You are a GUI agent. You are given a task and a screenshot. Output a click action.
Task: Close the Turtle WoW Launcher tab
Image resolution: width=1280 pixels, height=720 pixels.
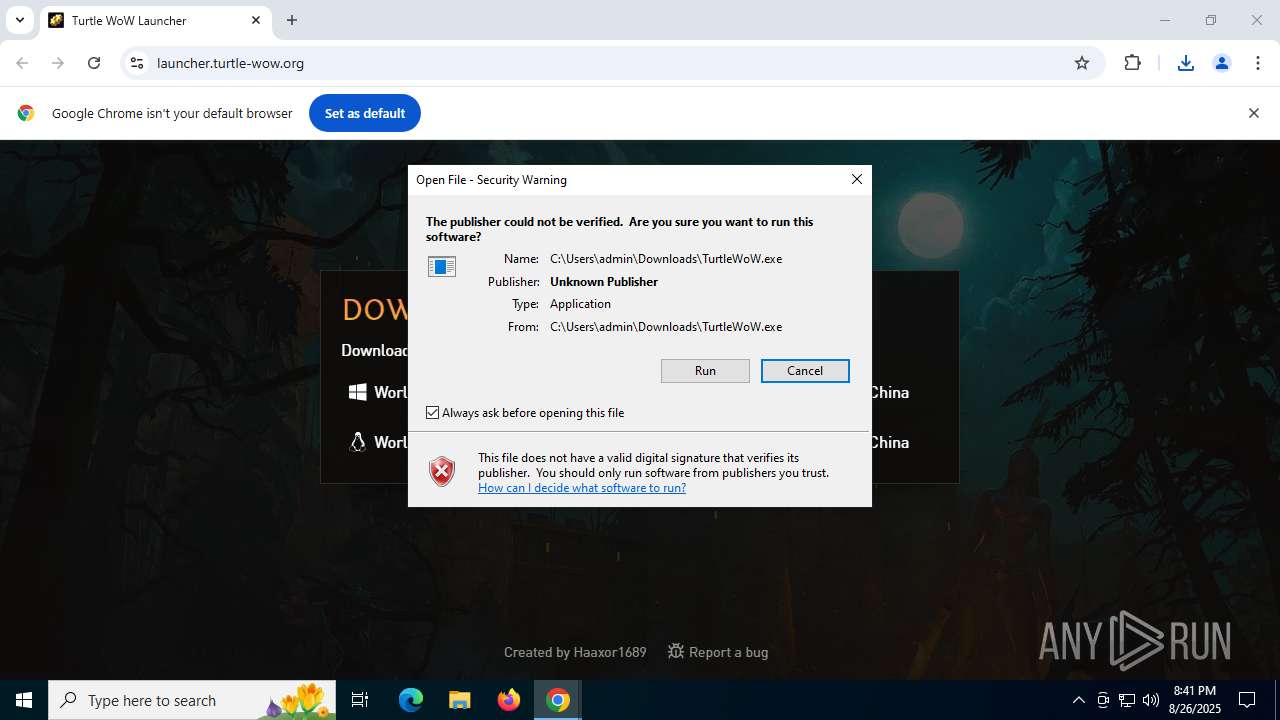point(256,20)
